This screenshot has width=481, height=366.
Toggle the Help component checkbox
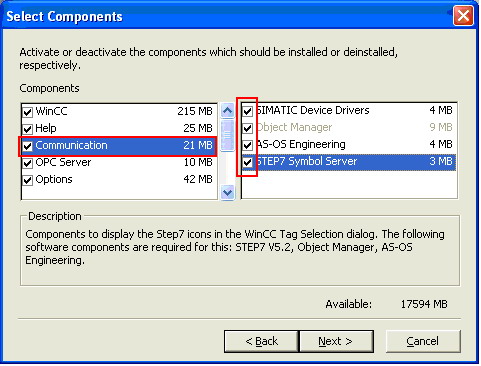coord(28,129)
